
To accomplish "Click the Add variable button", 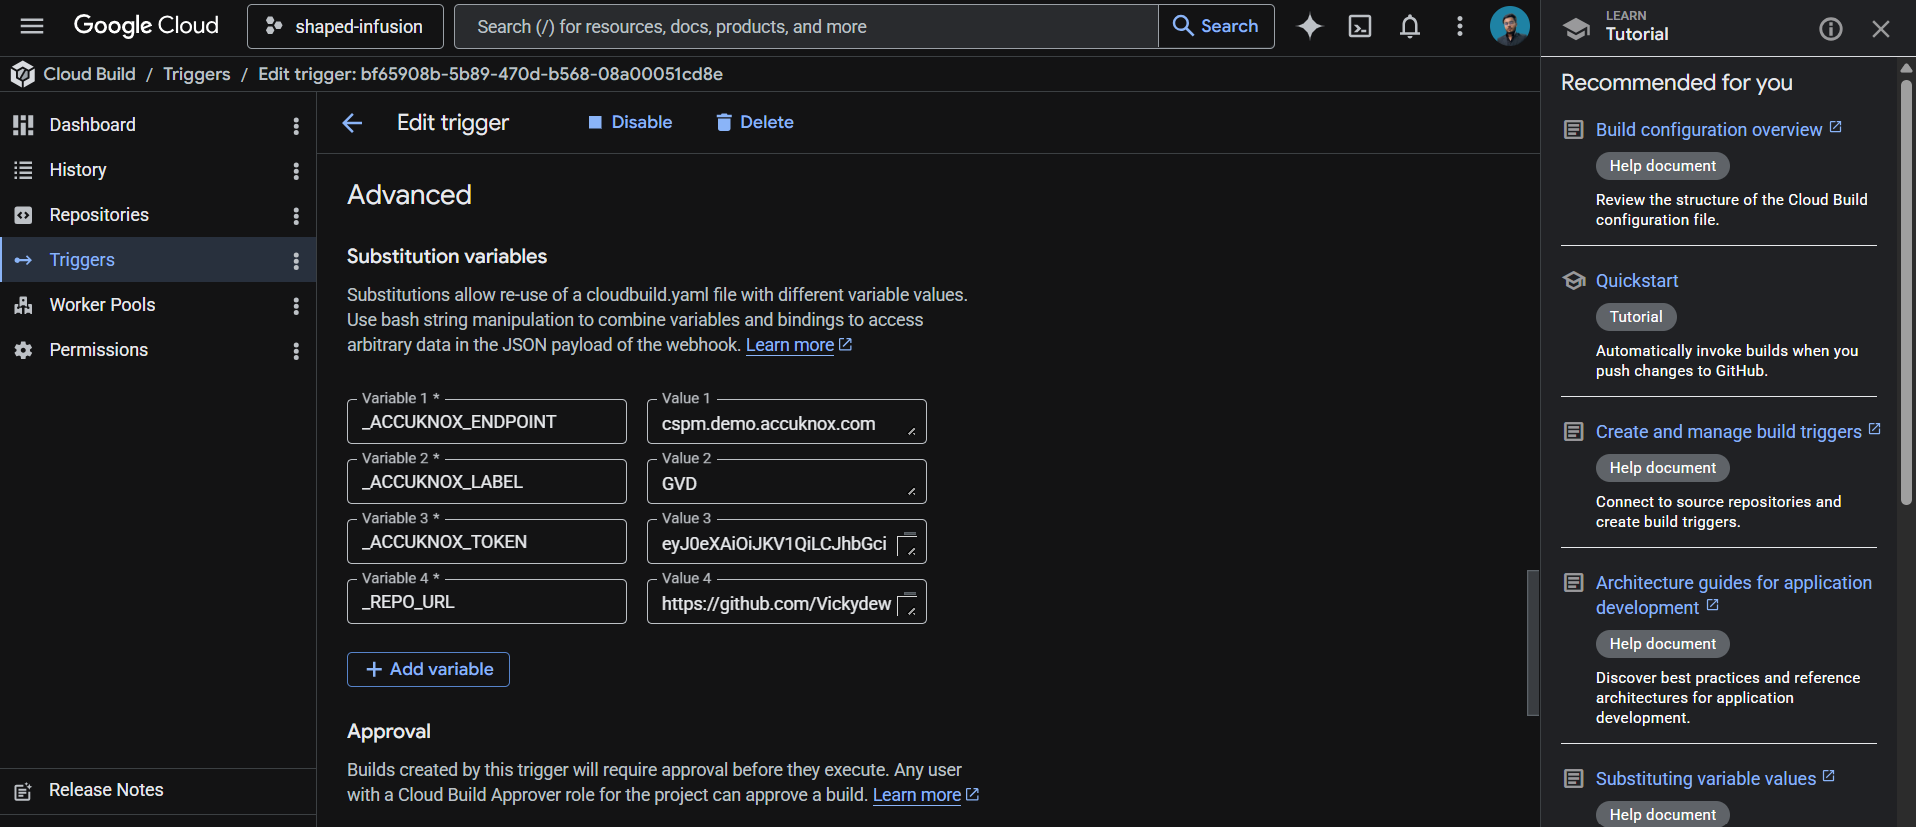I will (x=428, y=669).
